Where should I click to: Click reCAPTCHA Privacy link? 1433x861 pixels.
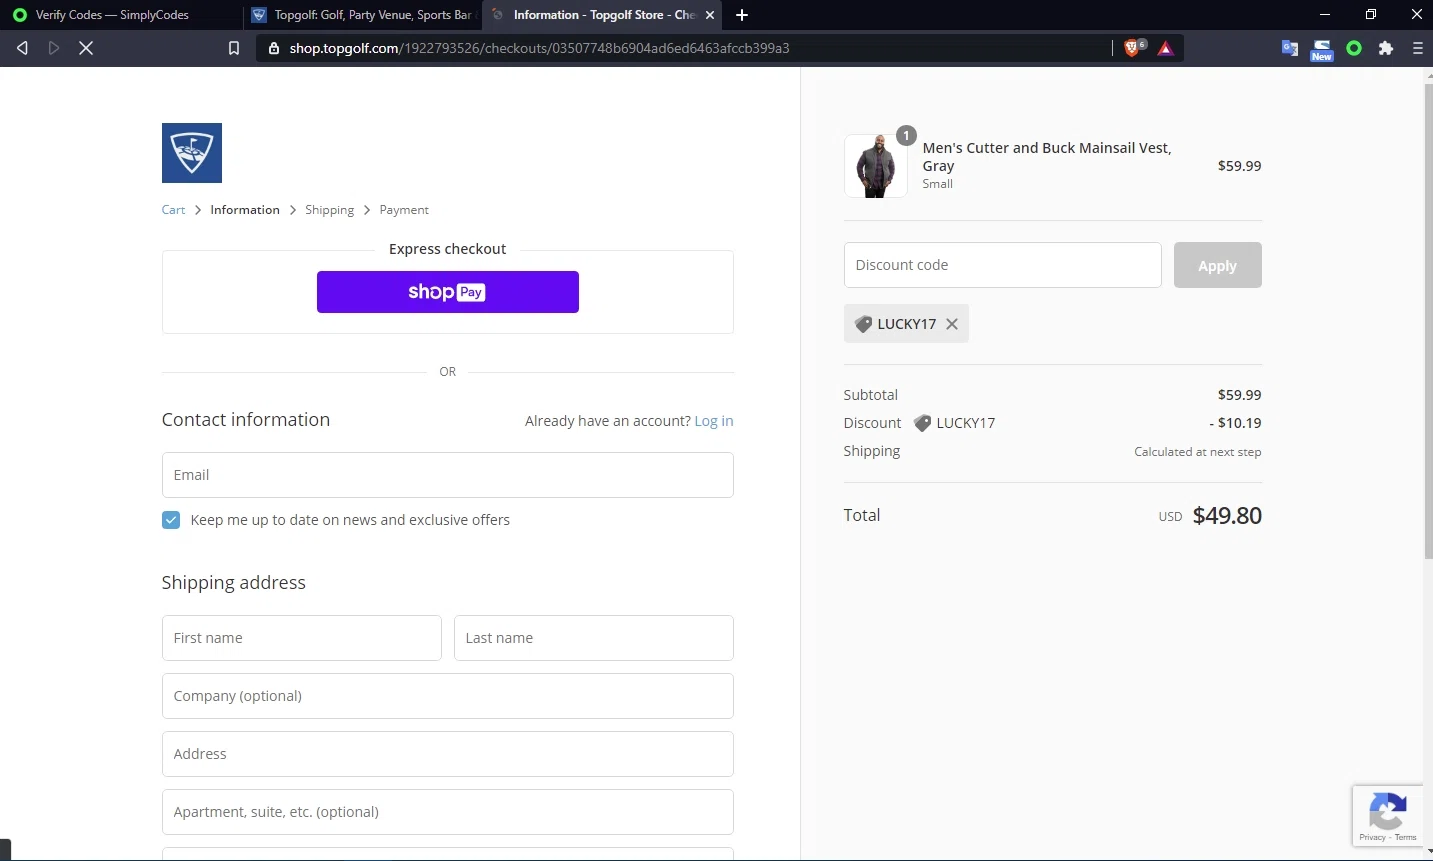coord(1372,837)
